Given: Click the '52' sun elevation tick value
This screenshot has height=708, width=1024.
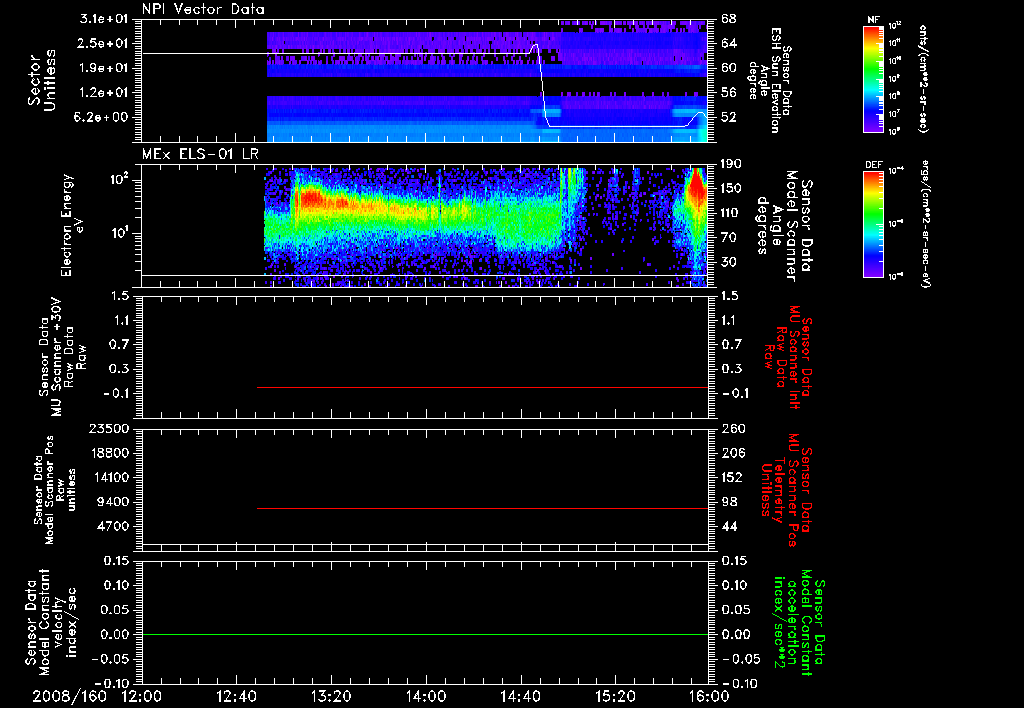Looking at the screenshot, I should coord(729,118).
